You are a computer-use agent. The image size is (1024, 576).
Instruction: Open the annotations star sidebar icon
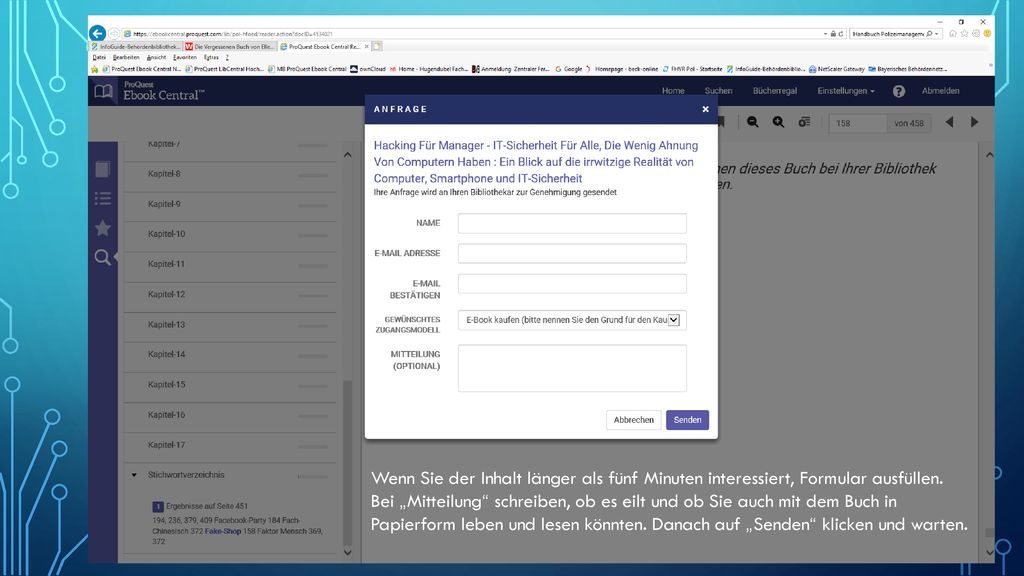(103, 228)
